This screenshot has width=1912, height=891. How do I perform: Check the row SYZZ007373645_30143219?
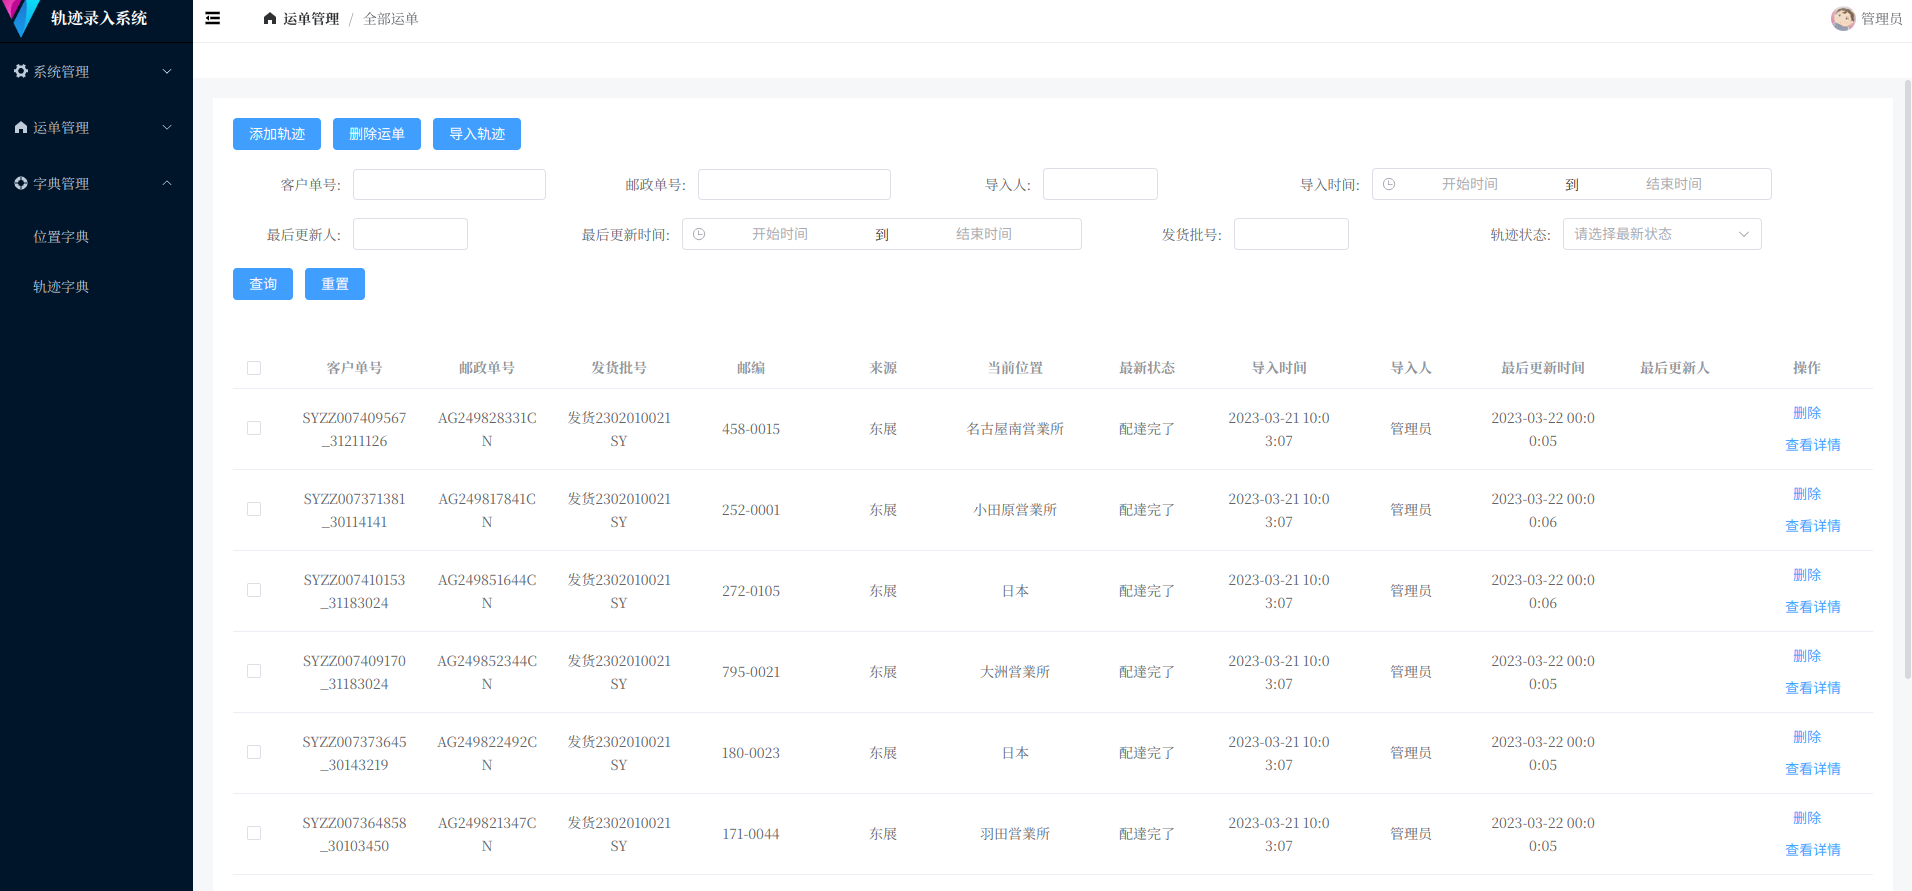(x=254, y=752)
